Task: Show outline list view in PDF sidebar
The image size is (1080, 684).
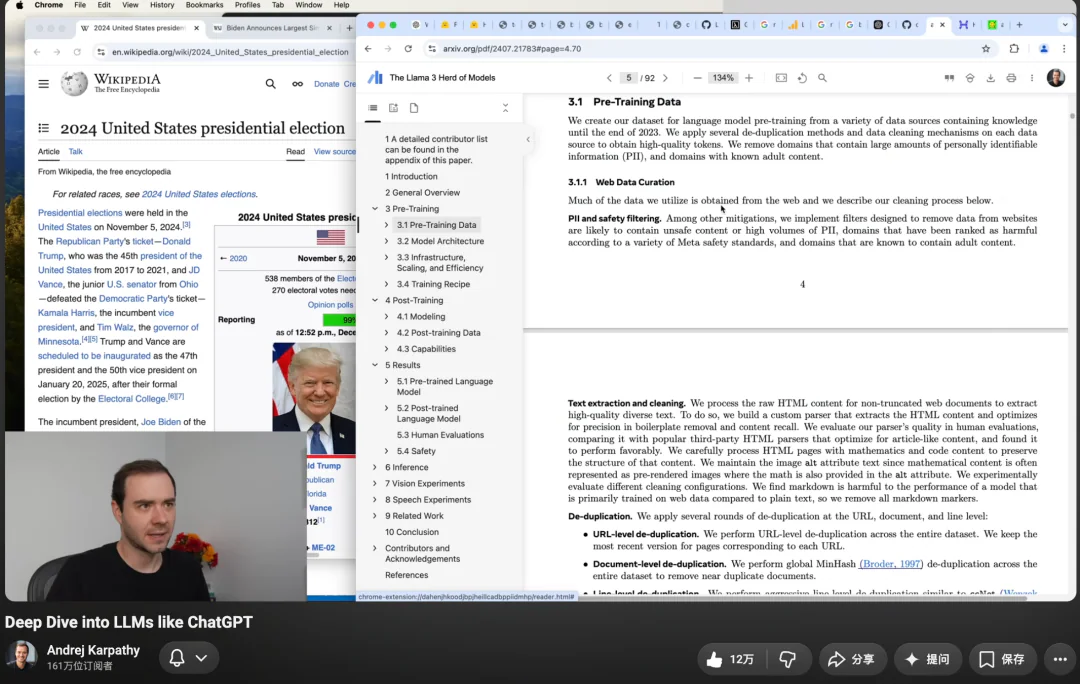Action: (x=373, y=108)
